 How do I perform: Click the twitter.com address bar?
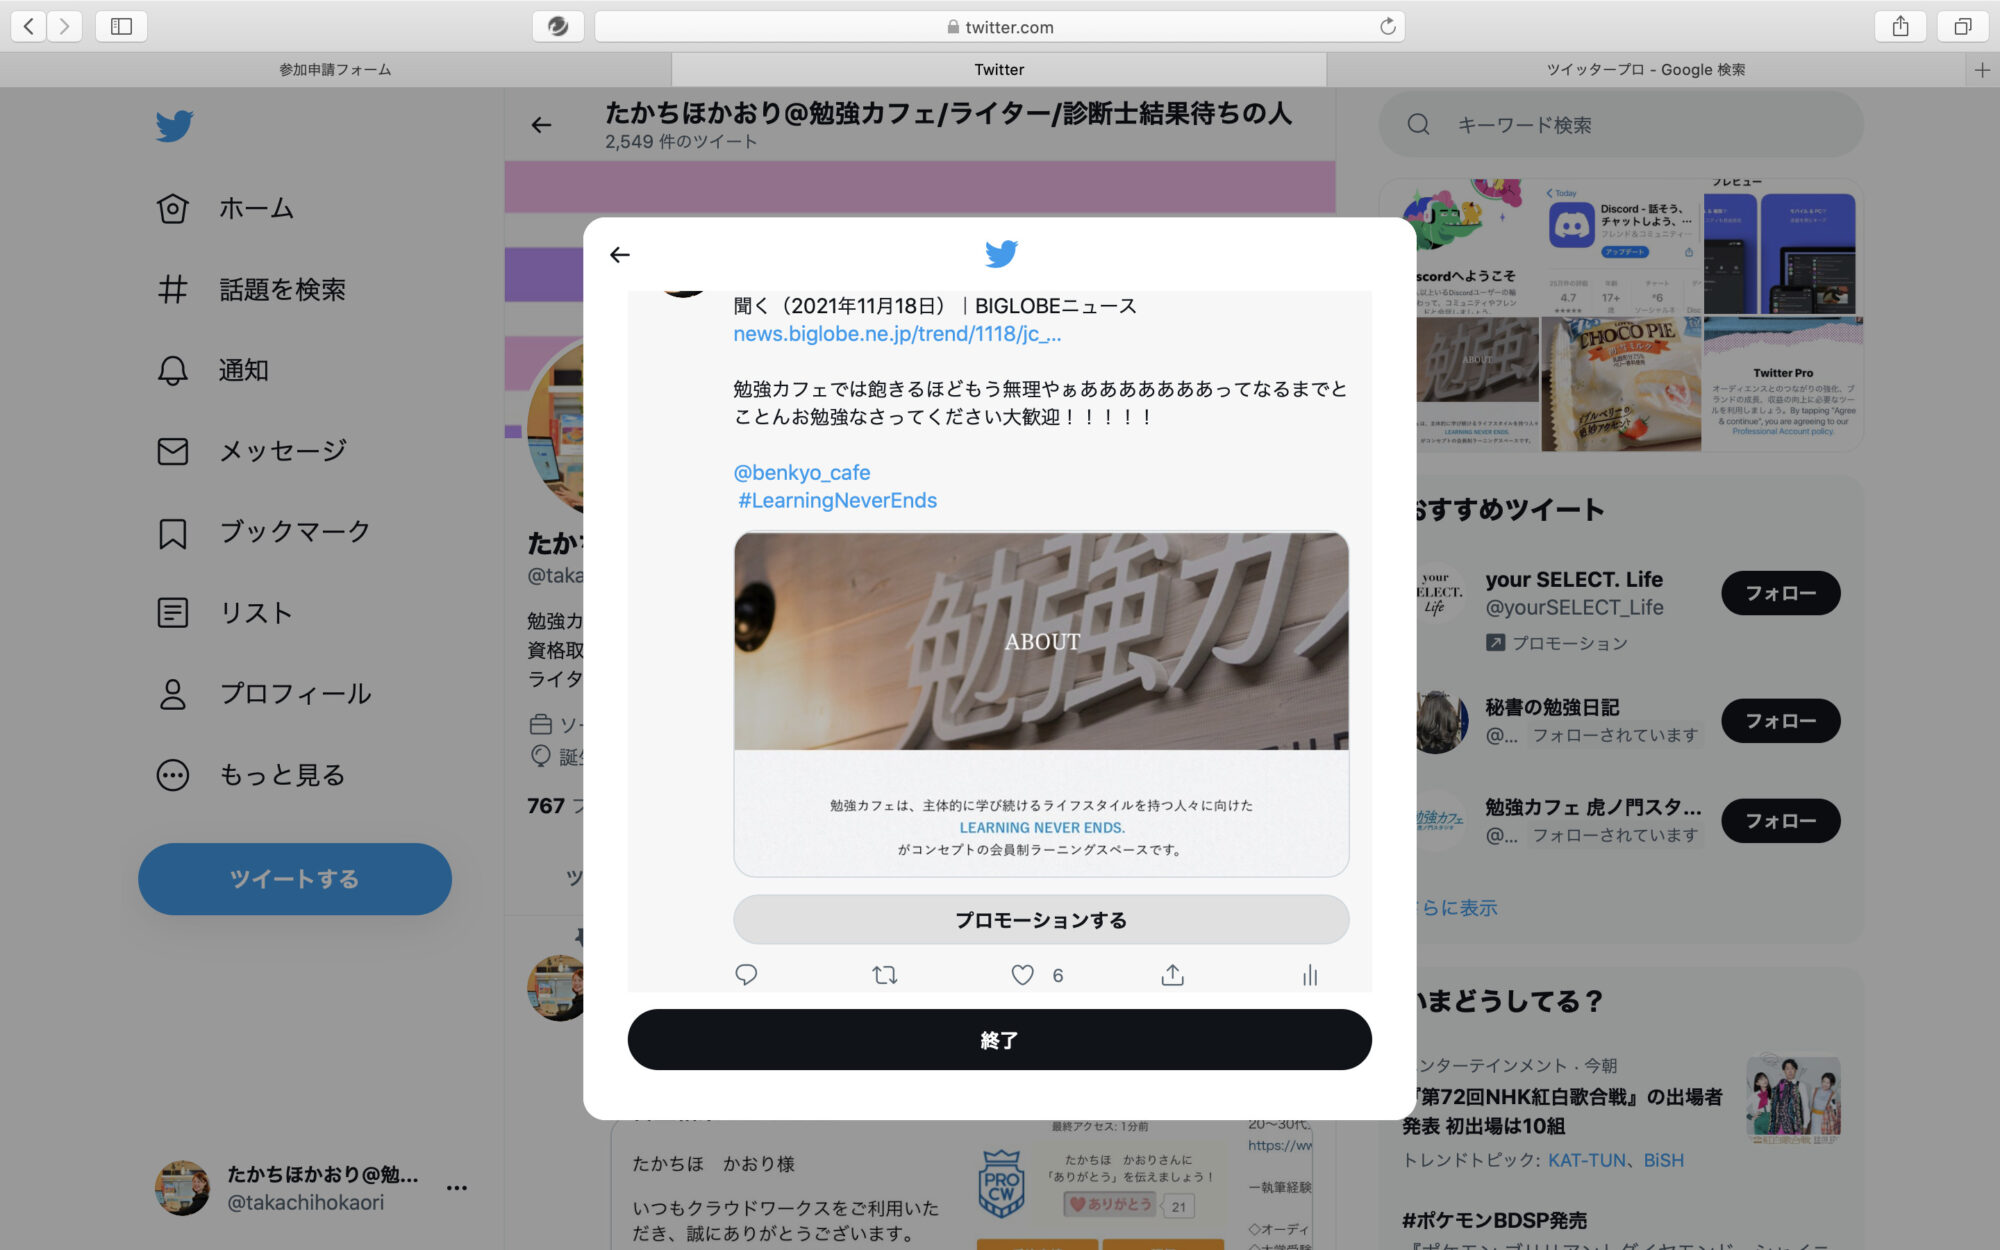click(x=999, y=26)
